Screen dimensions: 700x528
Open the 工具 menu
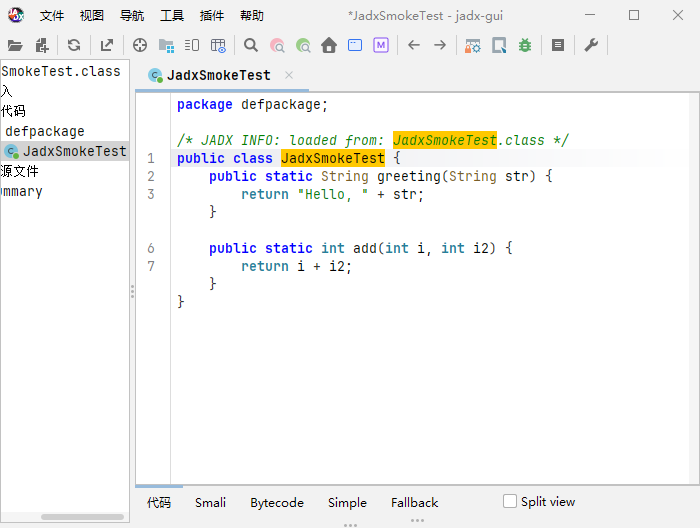[172, 16]
